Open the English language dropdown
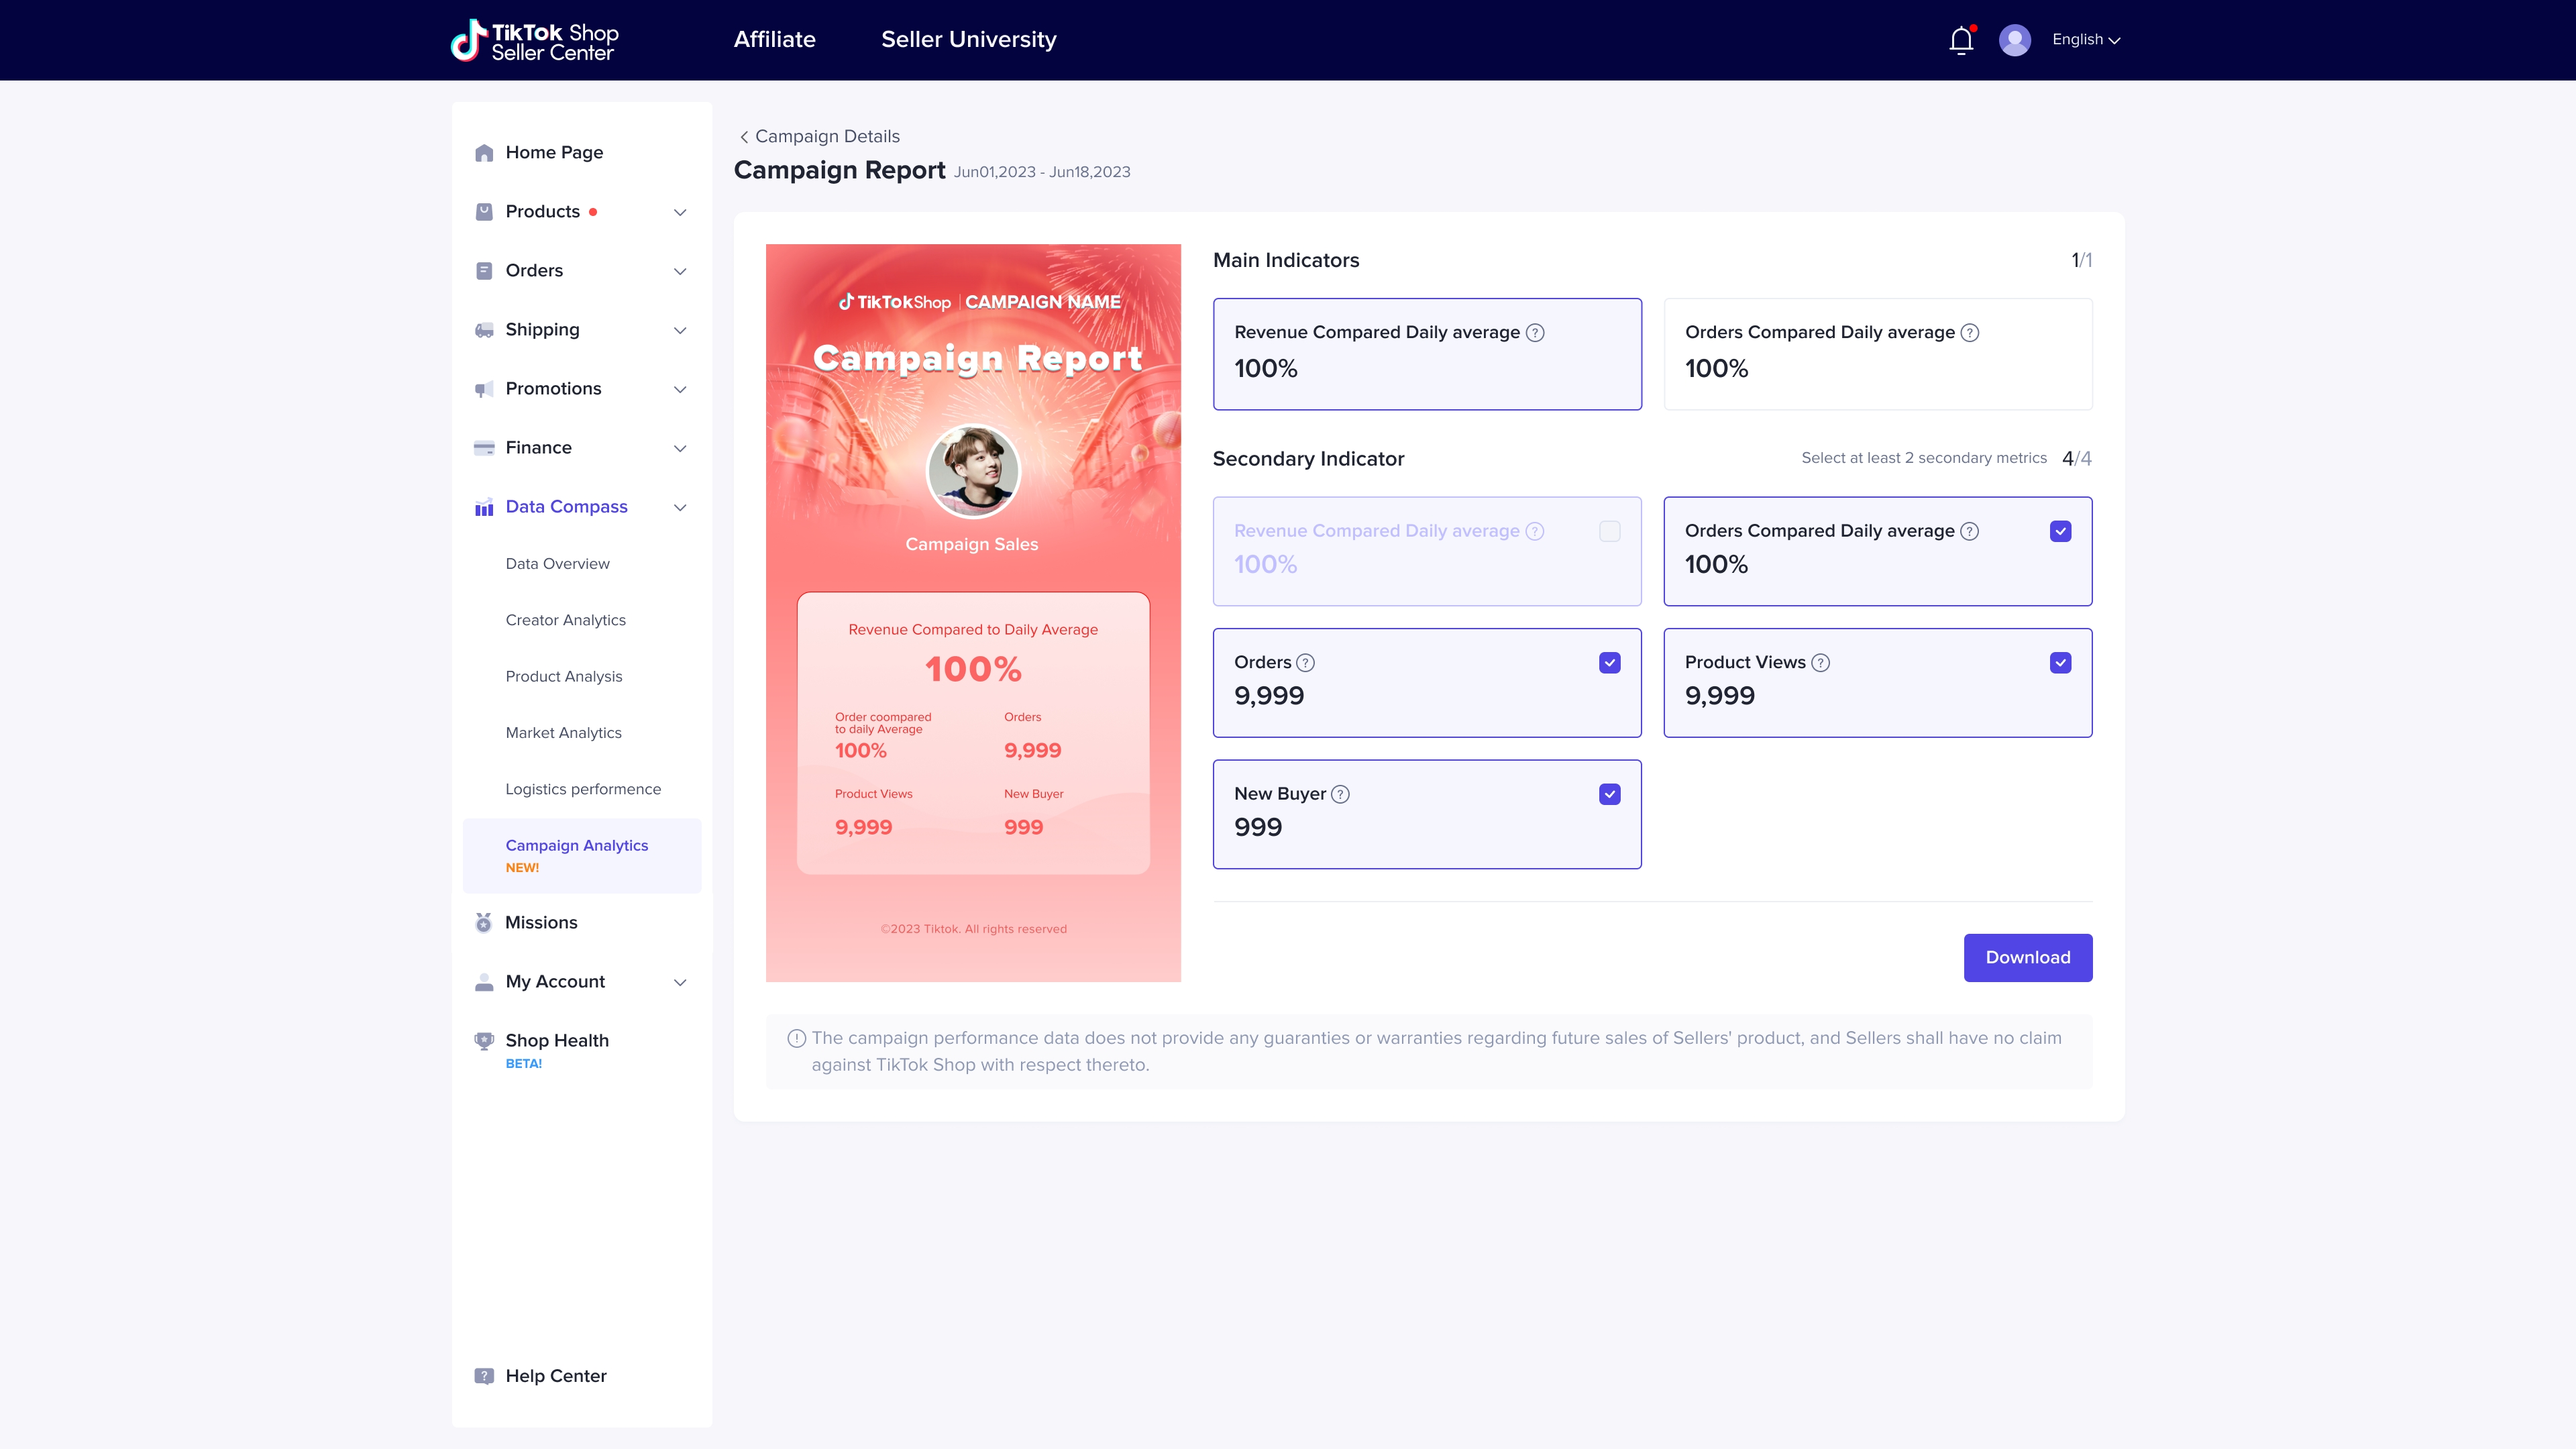2576x1449 pixels. coord(2085,40)
